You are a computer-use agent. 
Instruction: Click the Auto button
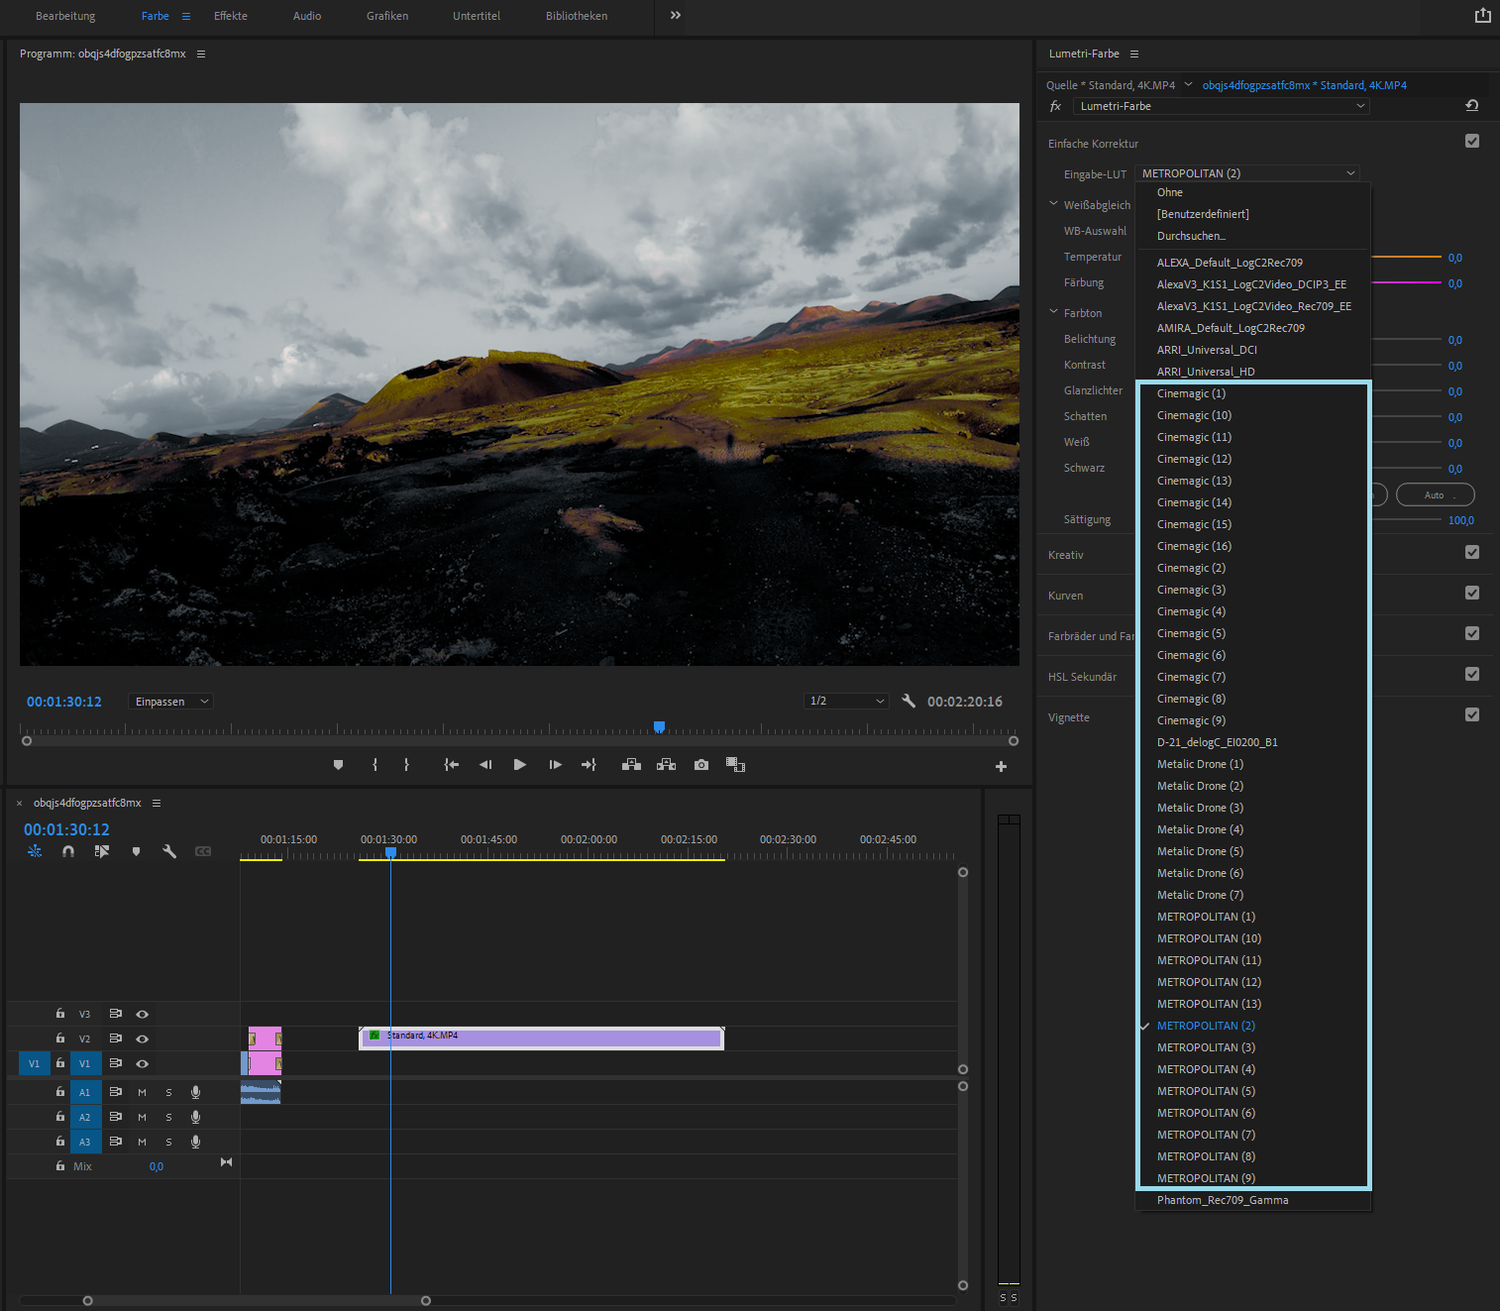click(x=1434, y=495)
